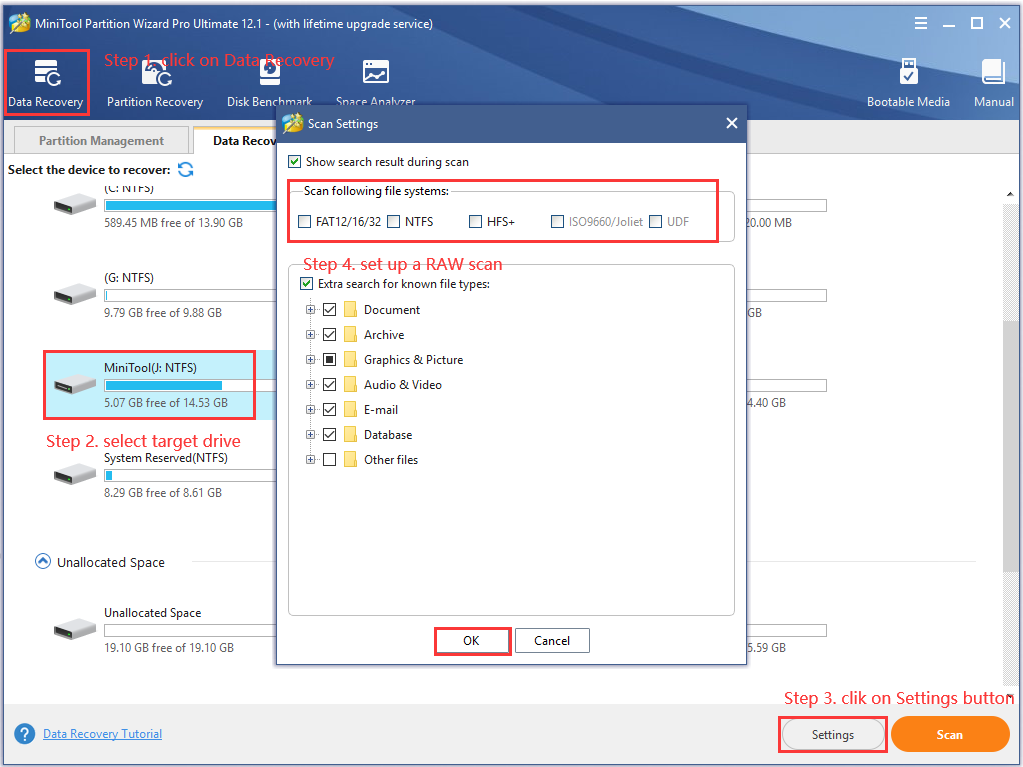Expand the Database tree node
The image size is (1023, 767).
click(311, 434)
